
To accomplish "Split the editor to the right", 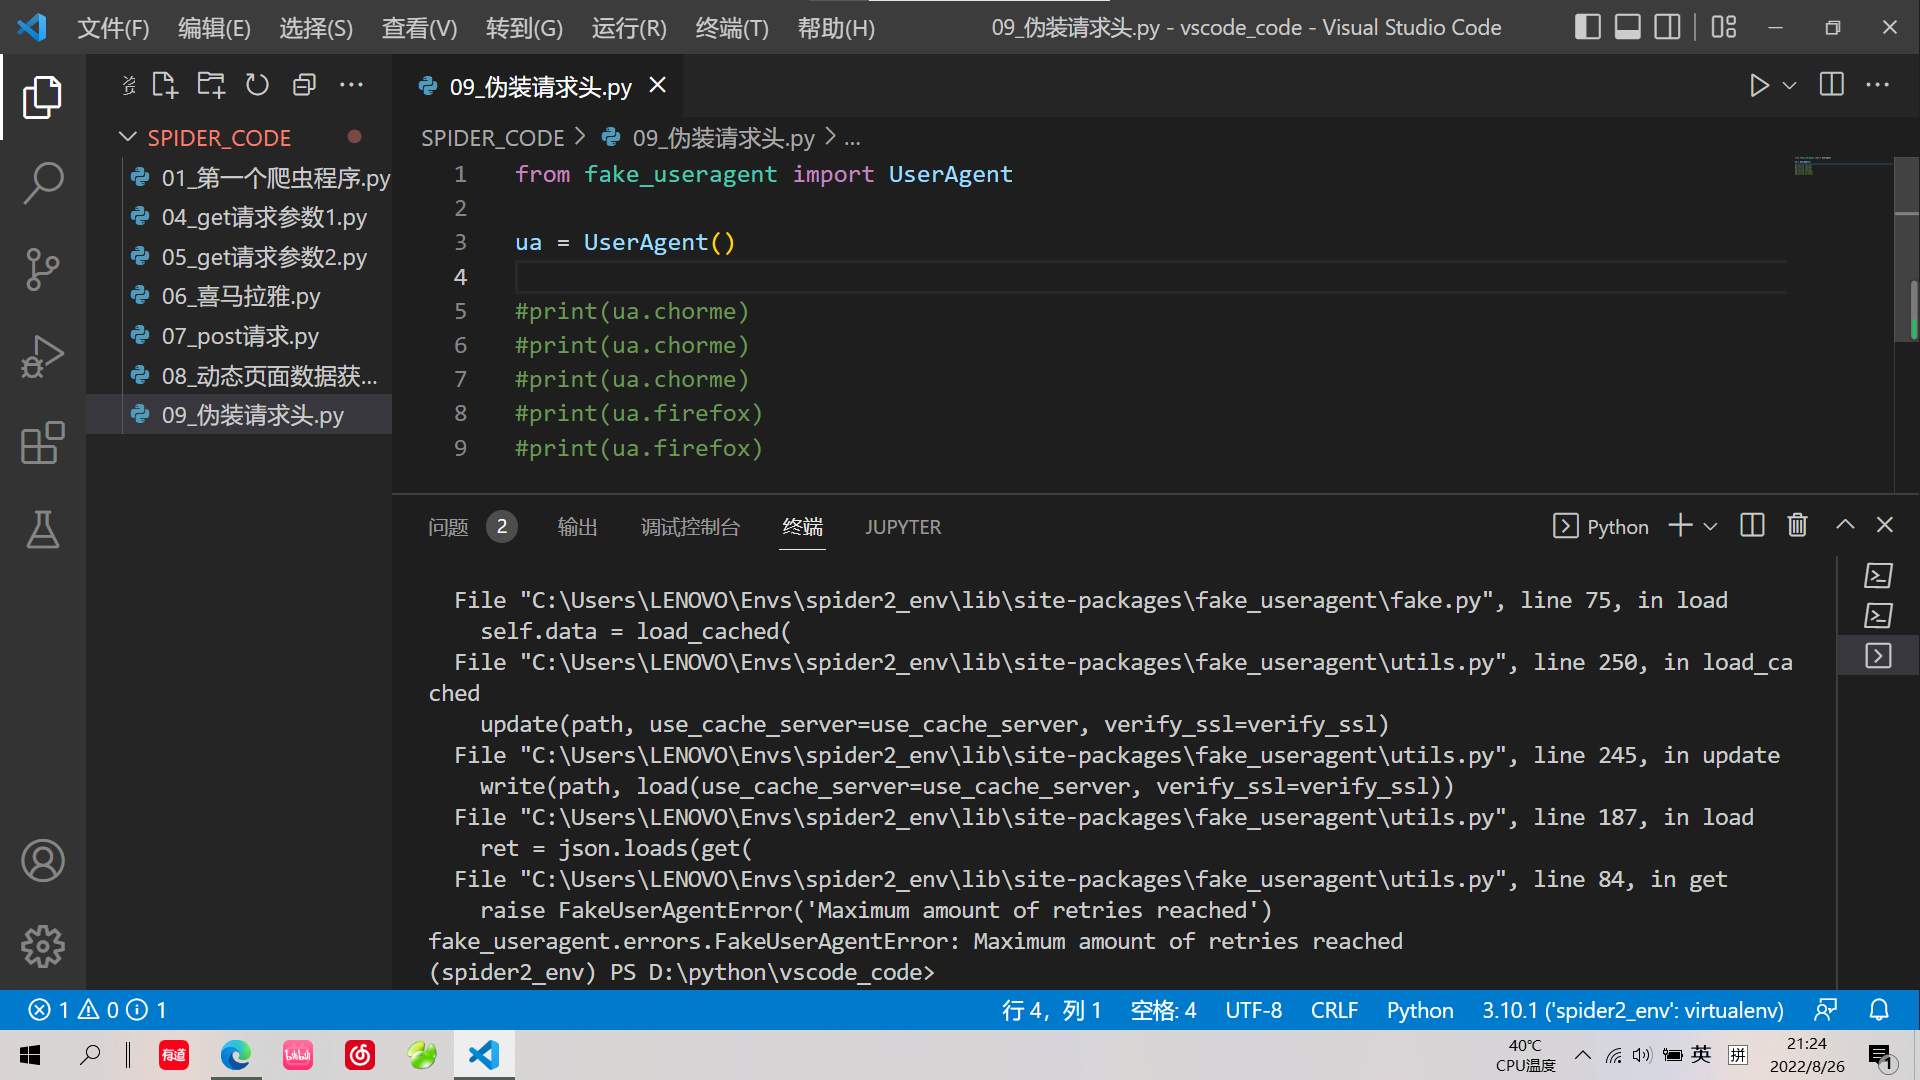I will pyautogui.click(x=1832, y=85).
